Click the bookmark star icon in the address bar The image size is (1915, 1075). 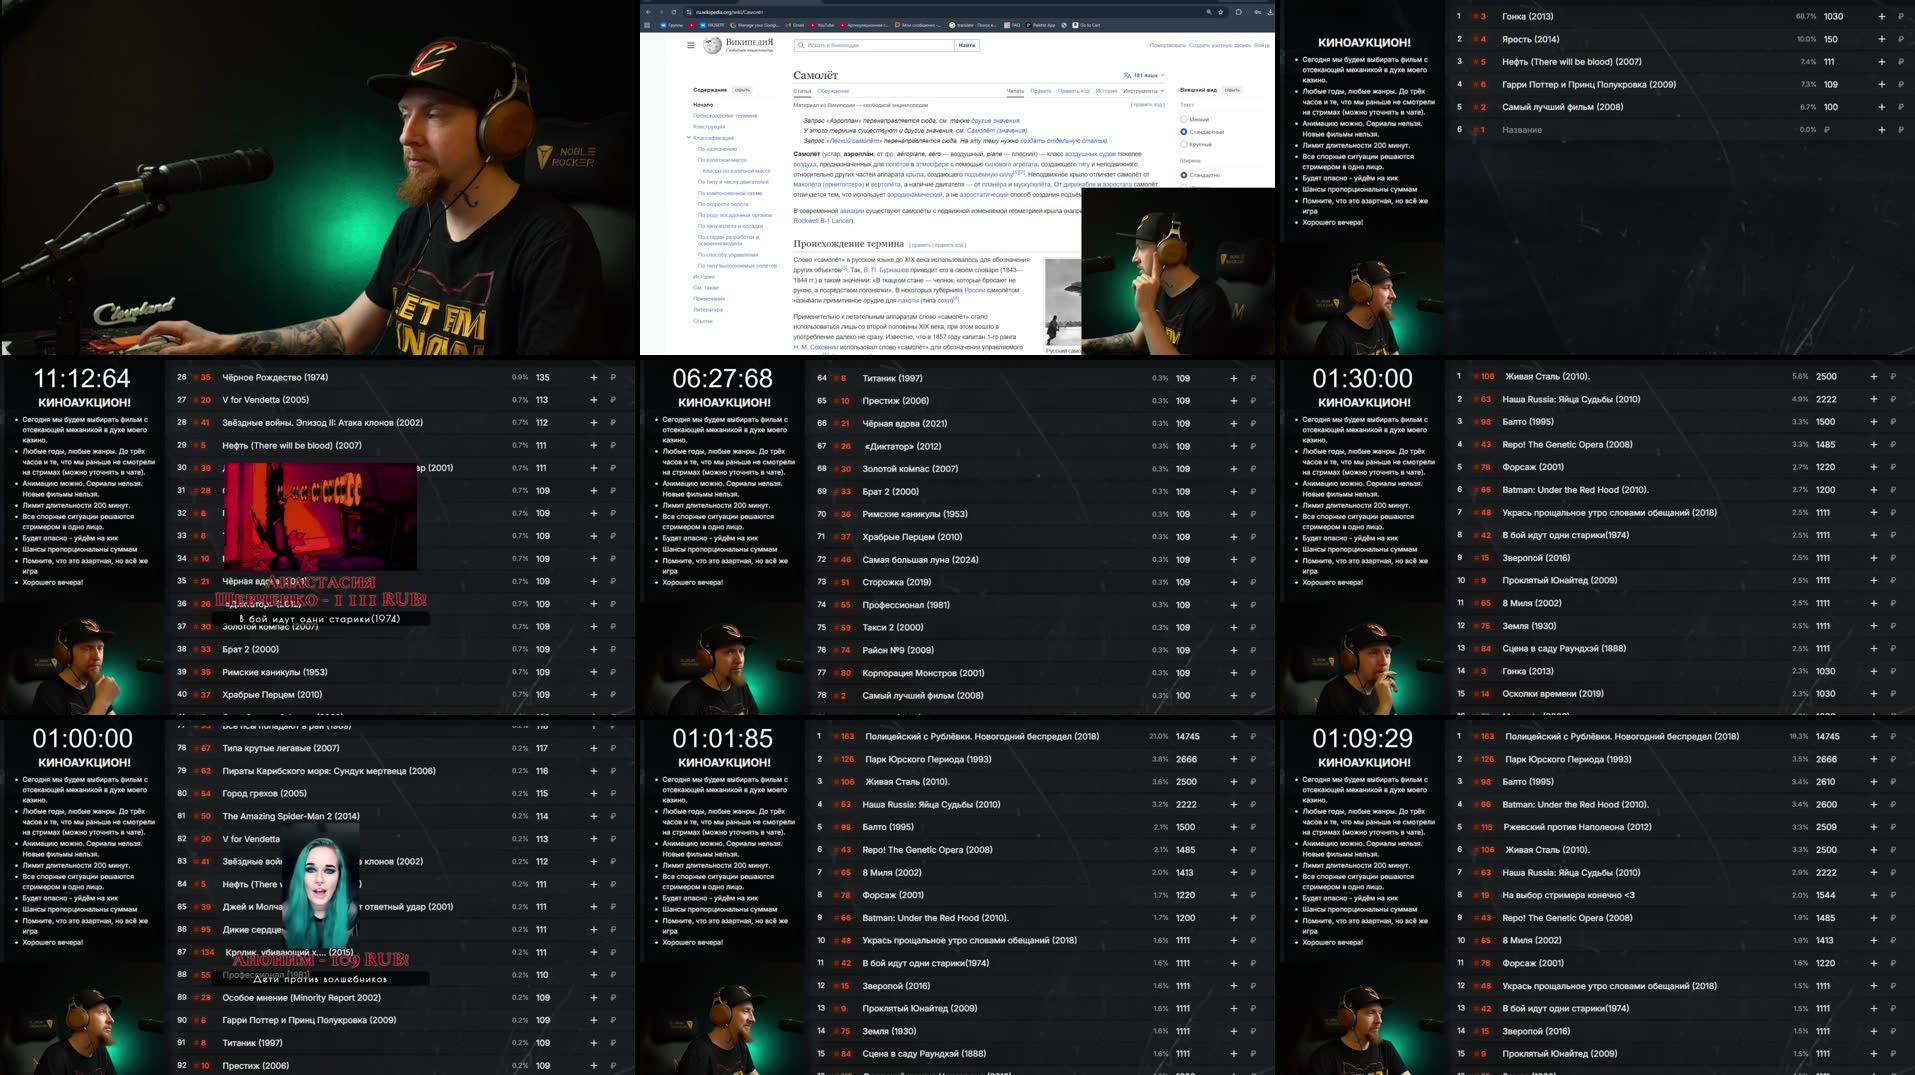(1221, 12)
